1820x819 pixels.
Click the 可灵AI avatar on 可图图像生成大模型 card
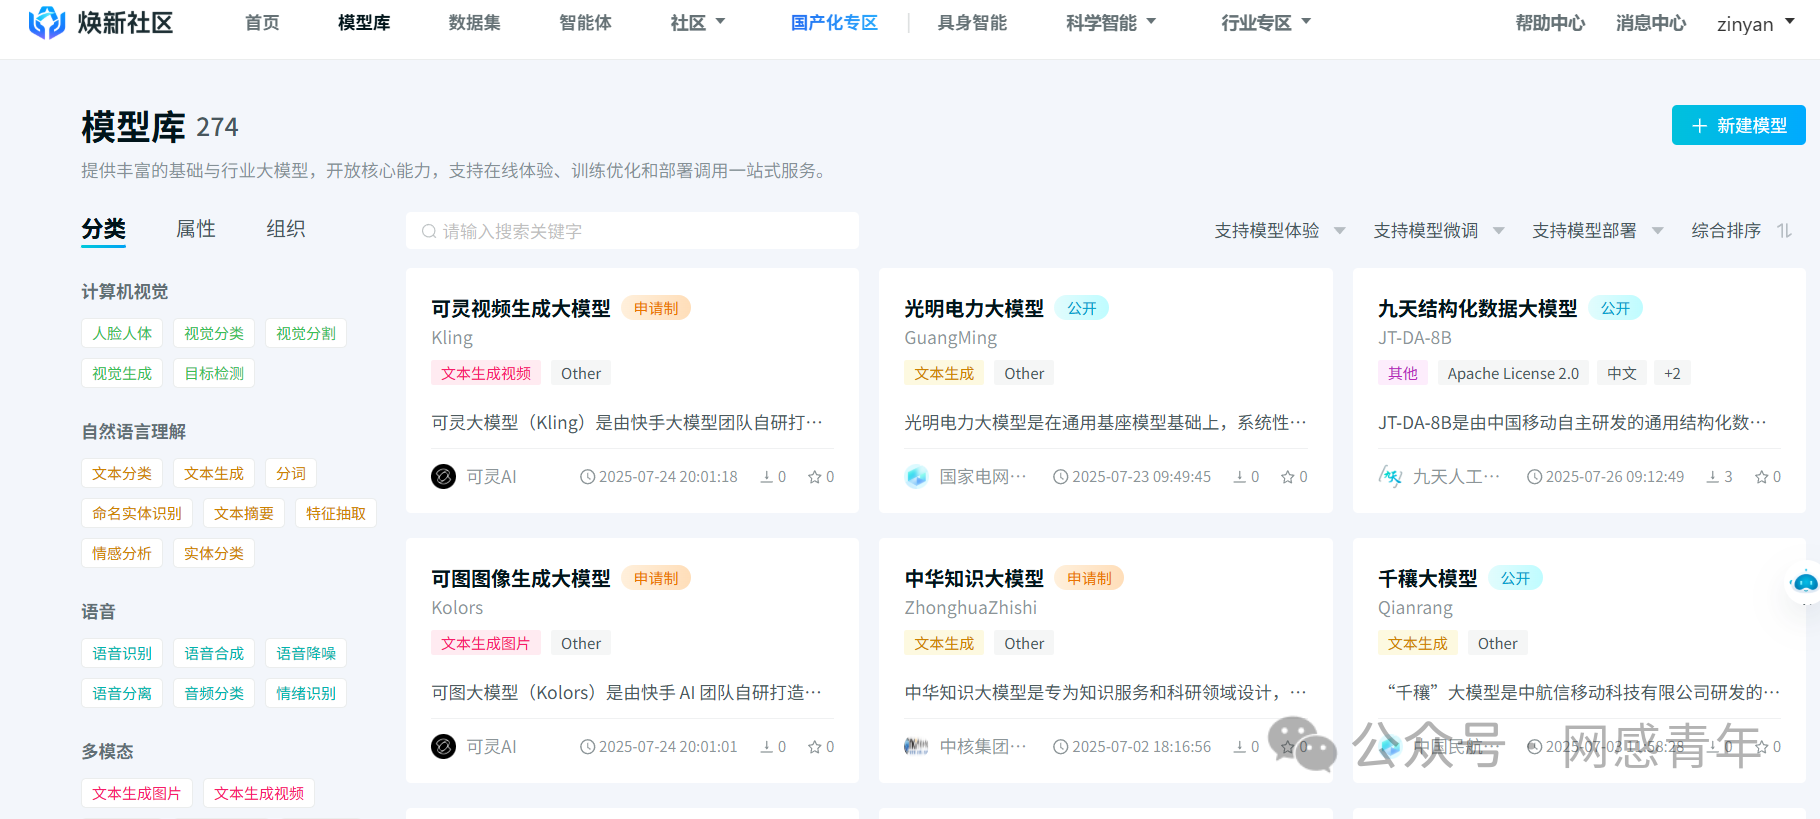(443, 747)
